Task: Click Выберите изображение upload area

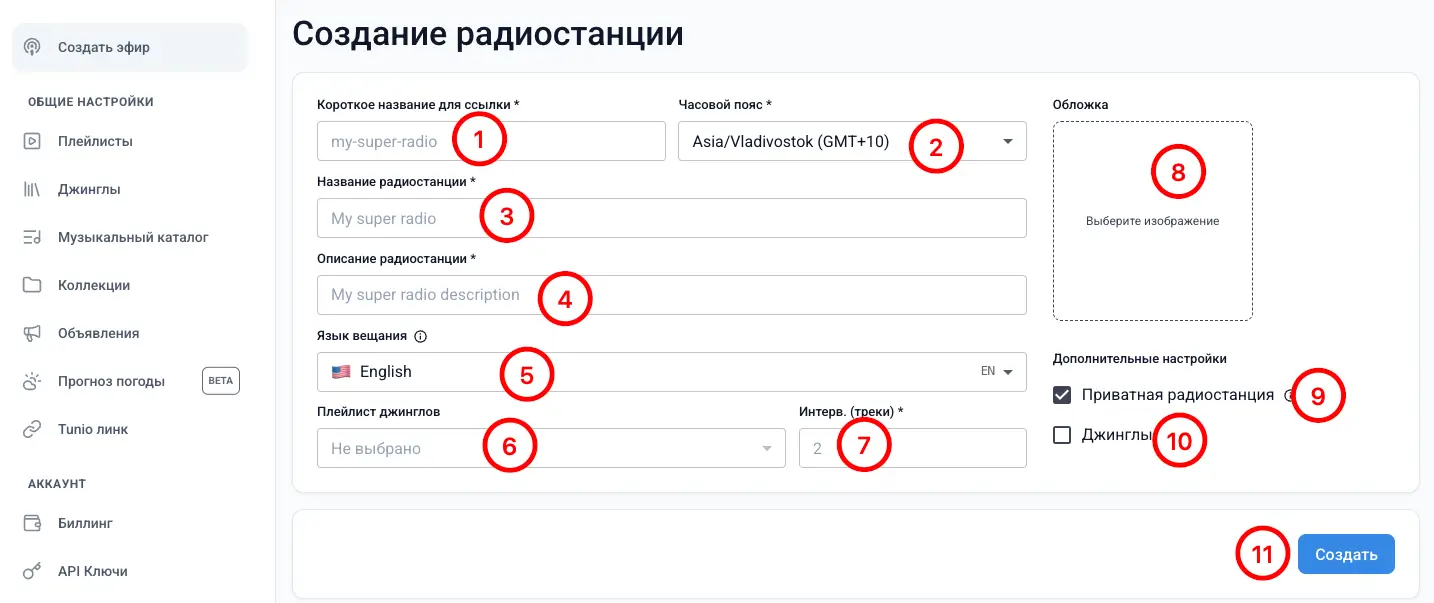Action: click(1152, 220)
